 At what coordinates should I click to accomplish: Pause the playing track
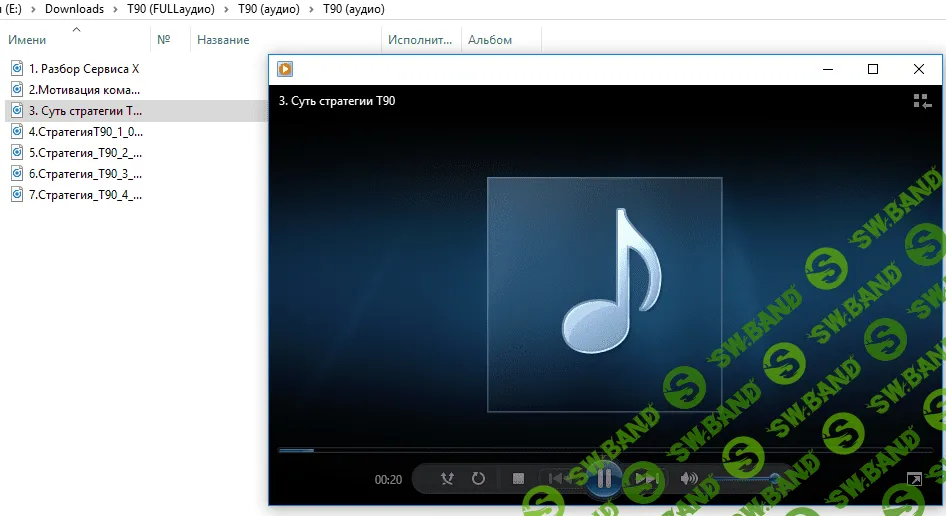click(x=604, y=479)
